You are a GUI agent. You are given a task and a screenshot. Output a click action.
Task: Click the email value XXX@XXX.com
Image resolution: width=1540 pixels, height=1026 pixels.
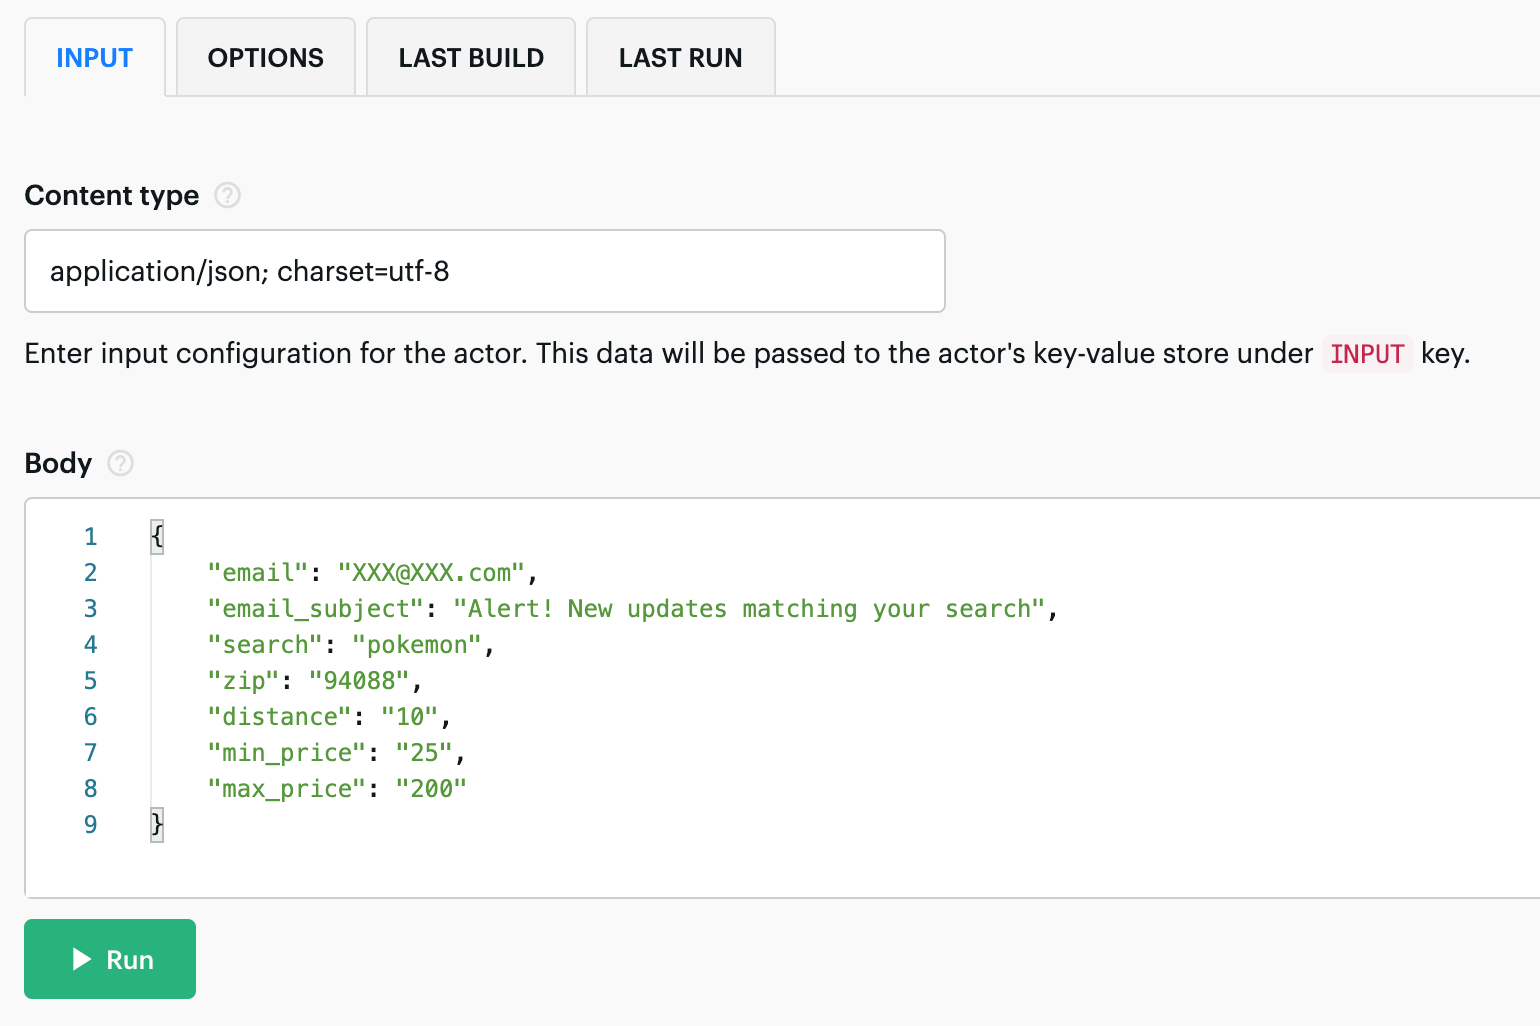click(x=431, y=573)
